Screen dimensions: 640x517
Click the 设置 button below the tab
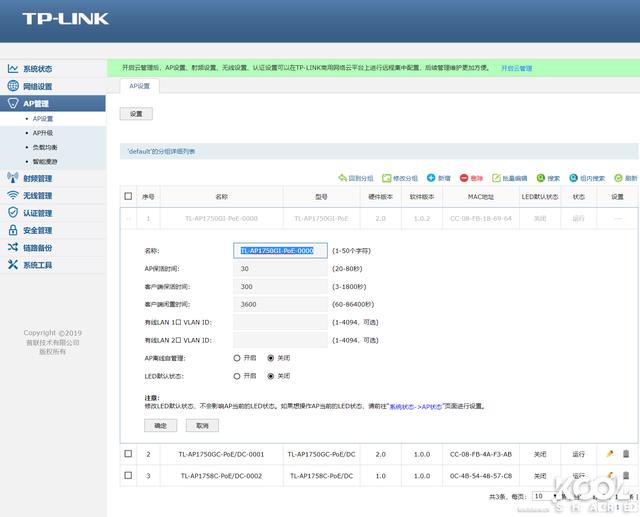136,114
